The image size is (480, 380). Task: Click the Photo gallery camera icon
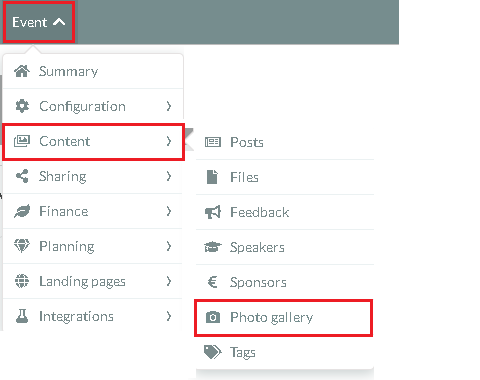(213, 317)
